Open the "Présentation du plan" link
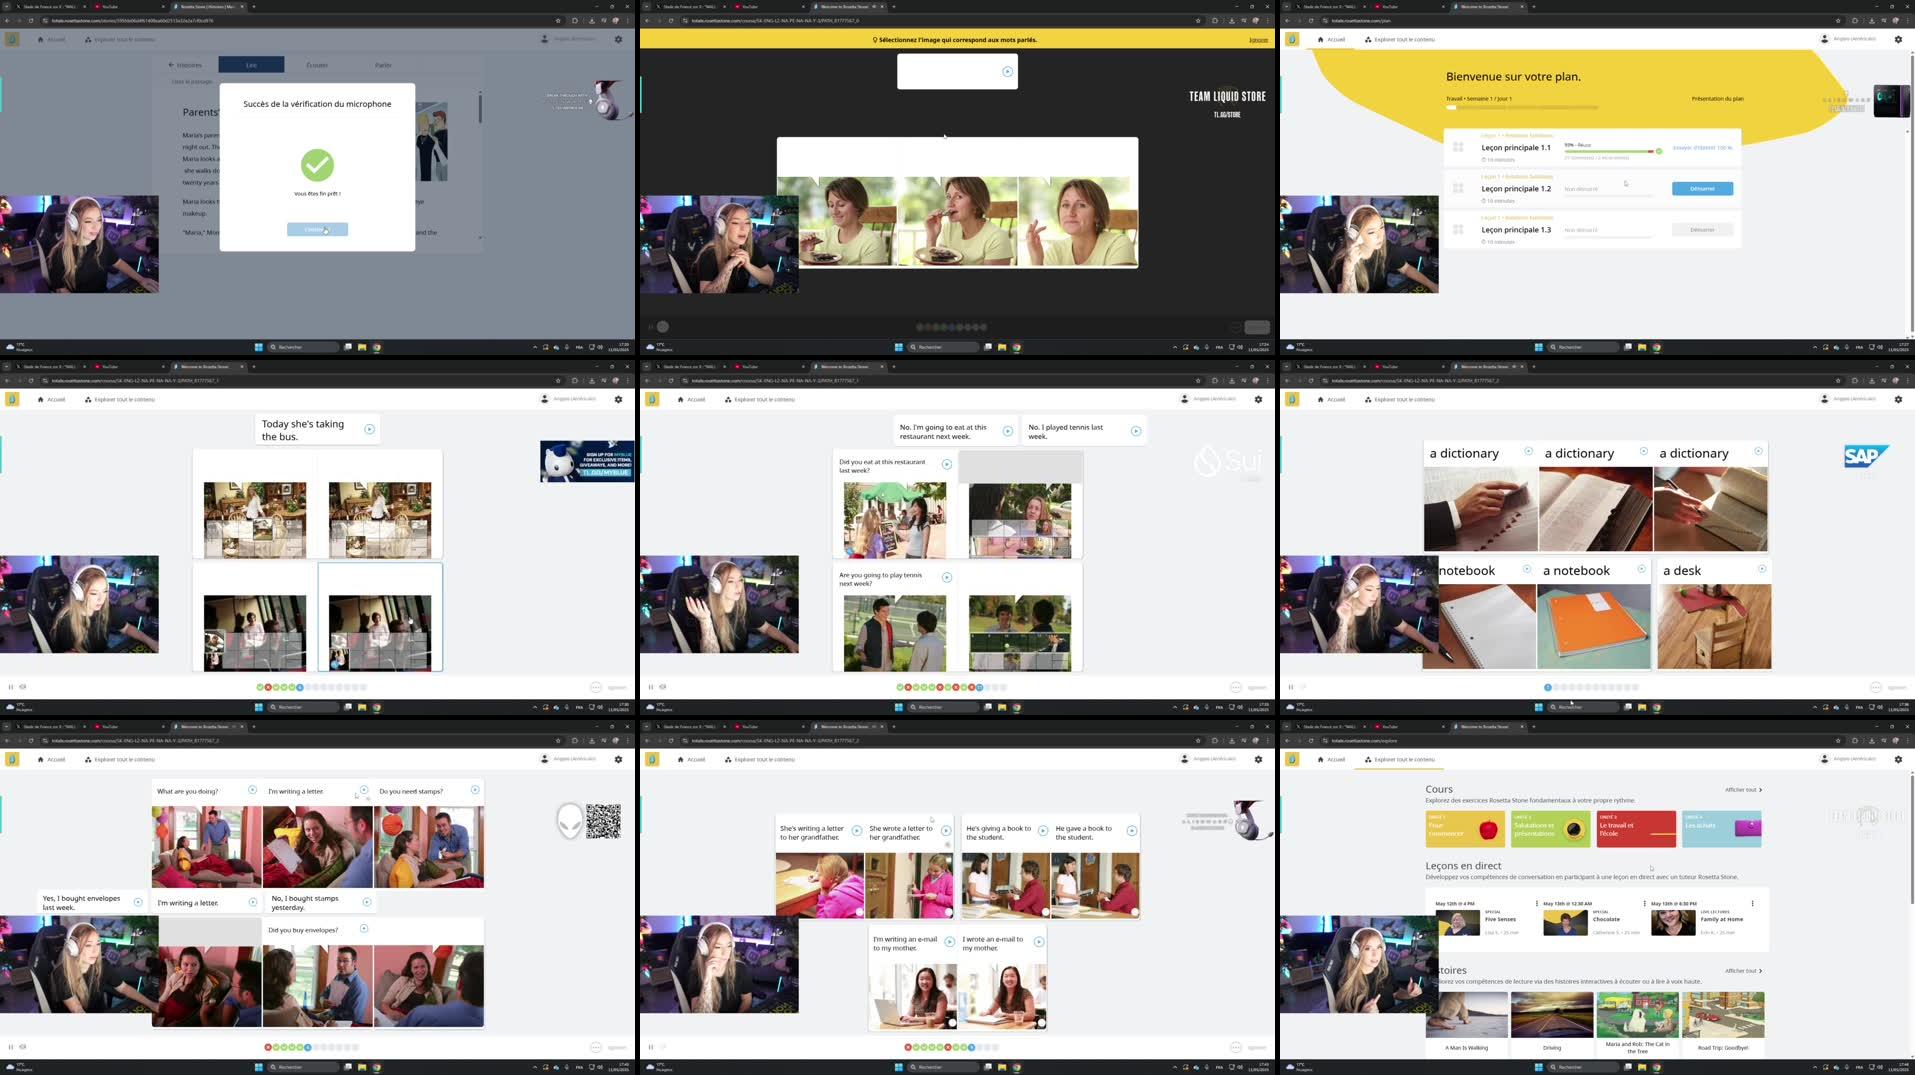The height and width of the screenshot is (1075, 1915). pos(1717,99)
